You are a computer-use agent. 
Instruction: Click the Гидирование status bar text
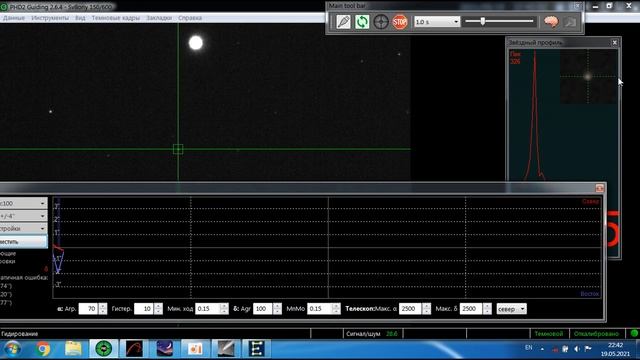[20, 334]
